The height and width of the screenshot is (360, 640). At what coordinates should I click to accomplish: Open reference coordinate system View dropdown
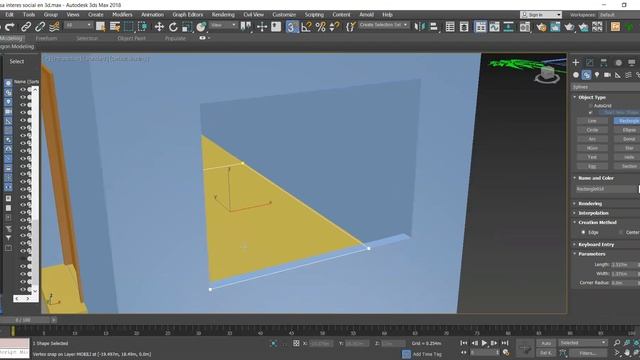coord(223,25)
